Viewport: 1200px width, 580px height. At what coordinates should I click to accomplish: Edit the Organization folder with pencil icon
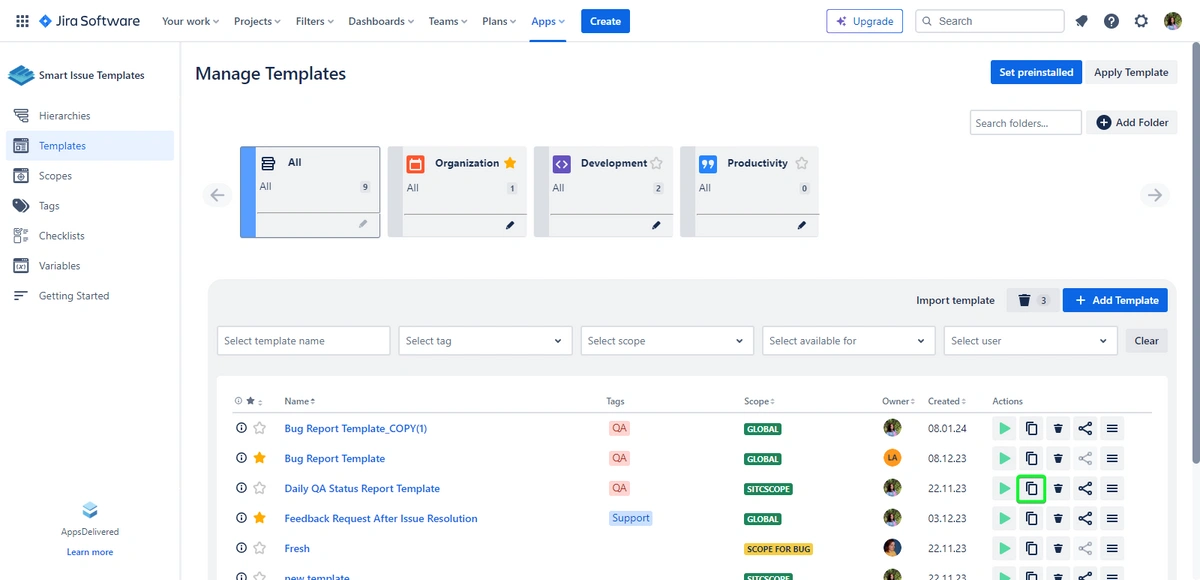pyautogui.click(x=510, y=225)
